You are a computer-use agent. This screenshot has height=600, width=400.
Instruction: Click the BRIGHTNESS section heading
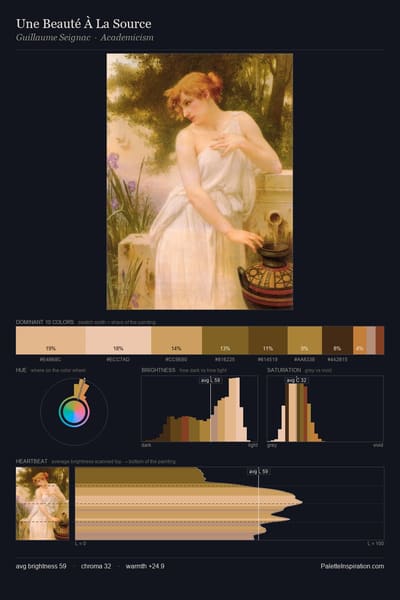tap(158, 370)
